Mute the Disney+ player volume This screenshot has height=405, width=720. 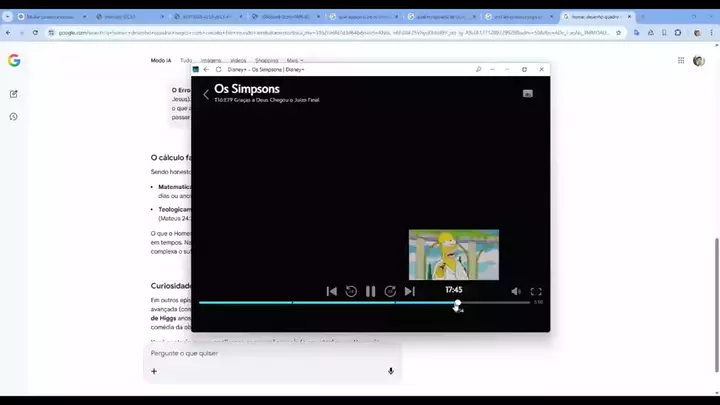(x=516, y=291)
